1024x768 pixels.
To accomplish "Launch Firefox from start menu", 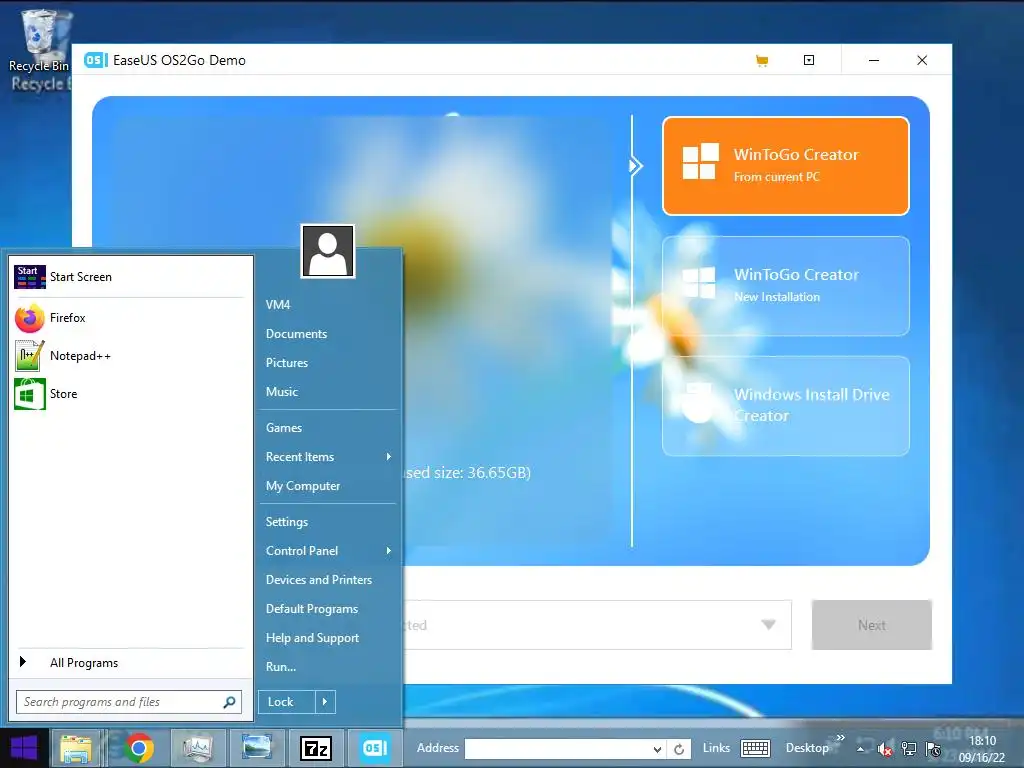I will point(129,318).
